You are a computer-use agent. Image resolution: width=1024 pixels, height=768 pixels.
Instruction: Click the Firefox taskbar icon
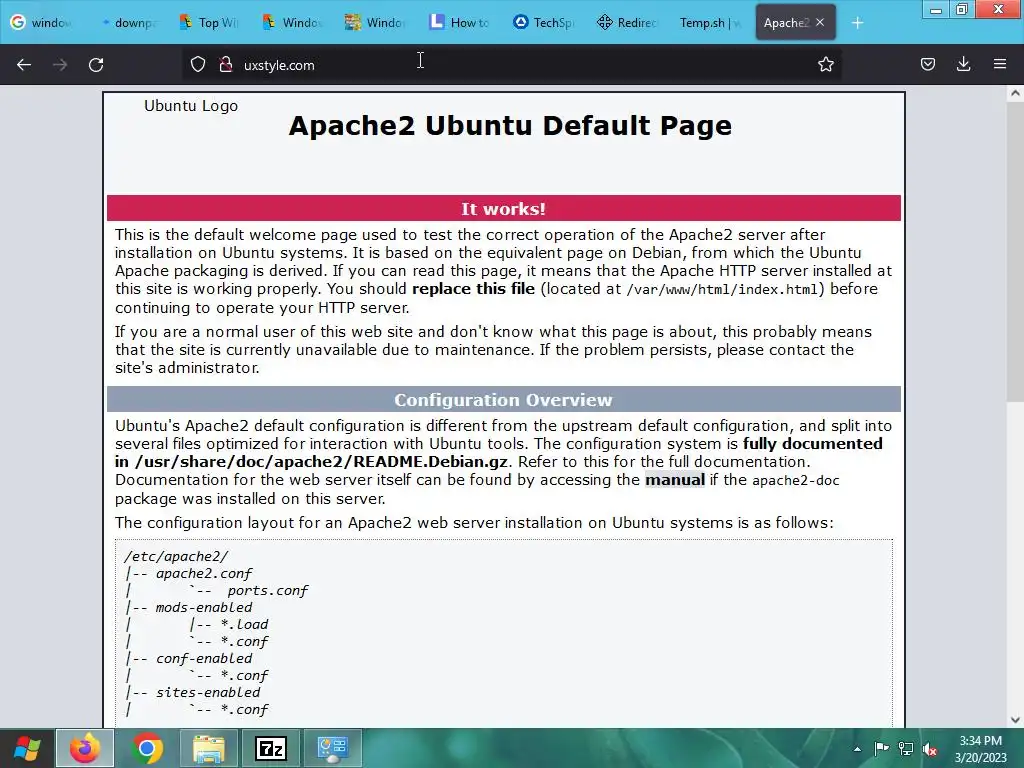click(85, 748)
